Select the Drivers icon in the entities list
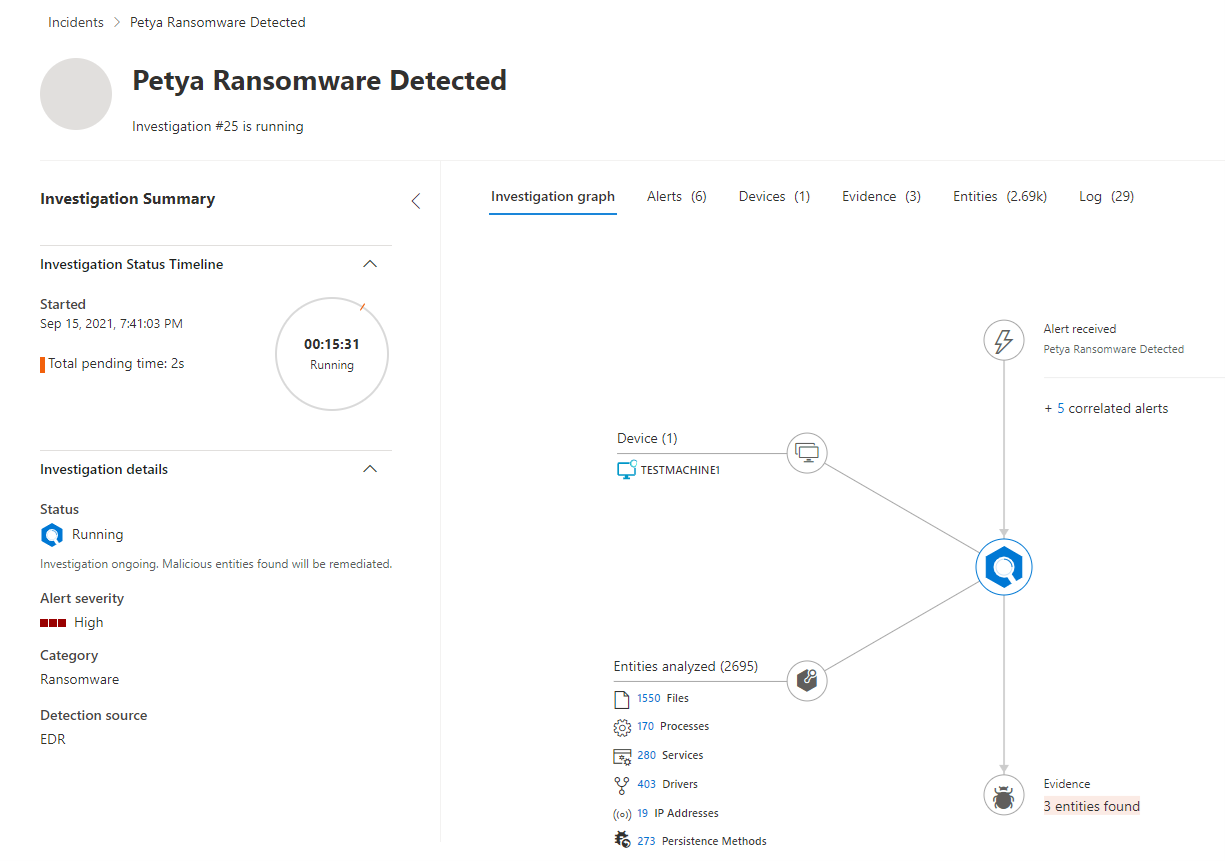1225x861 pixels. tap(622, 784)
